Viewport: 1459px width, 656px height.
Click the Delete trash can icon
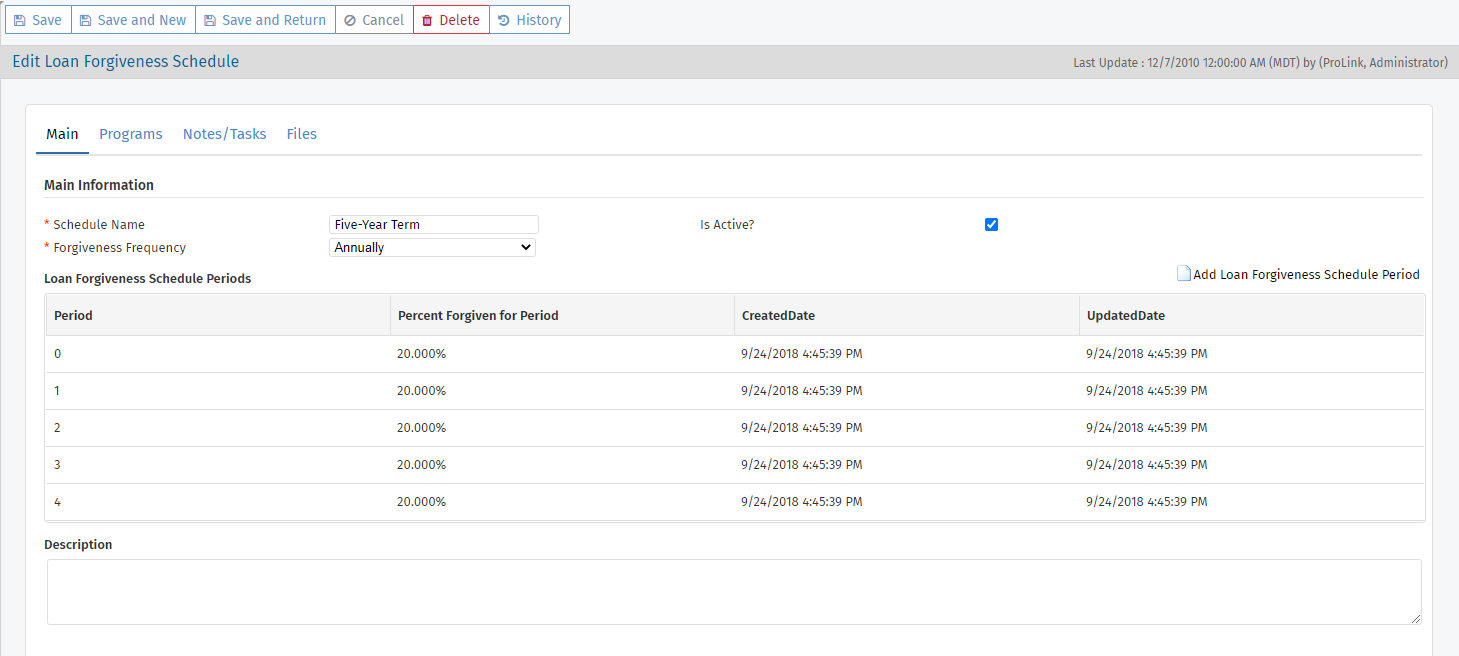[428, 20]
